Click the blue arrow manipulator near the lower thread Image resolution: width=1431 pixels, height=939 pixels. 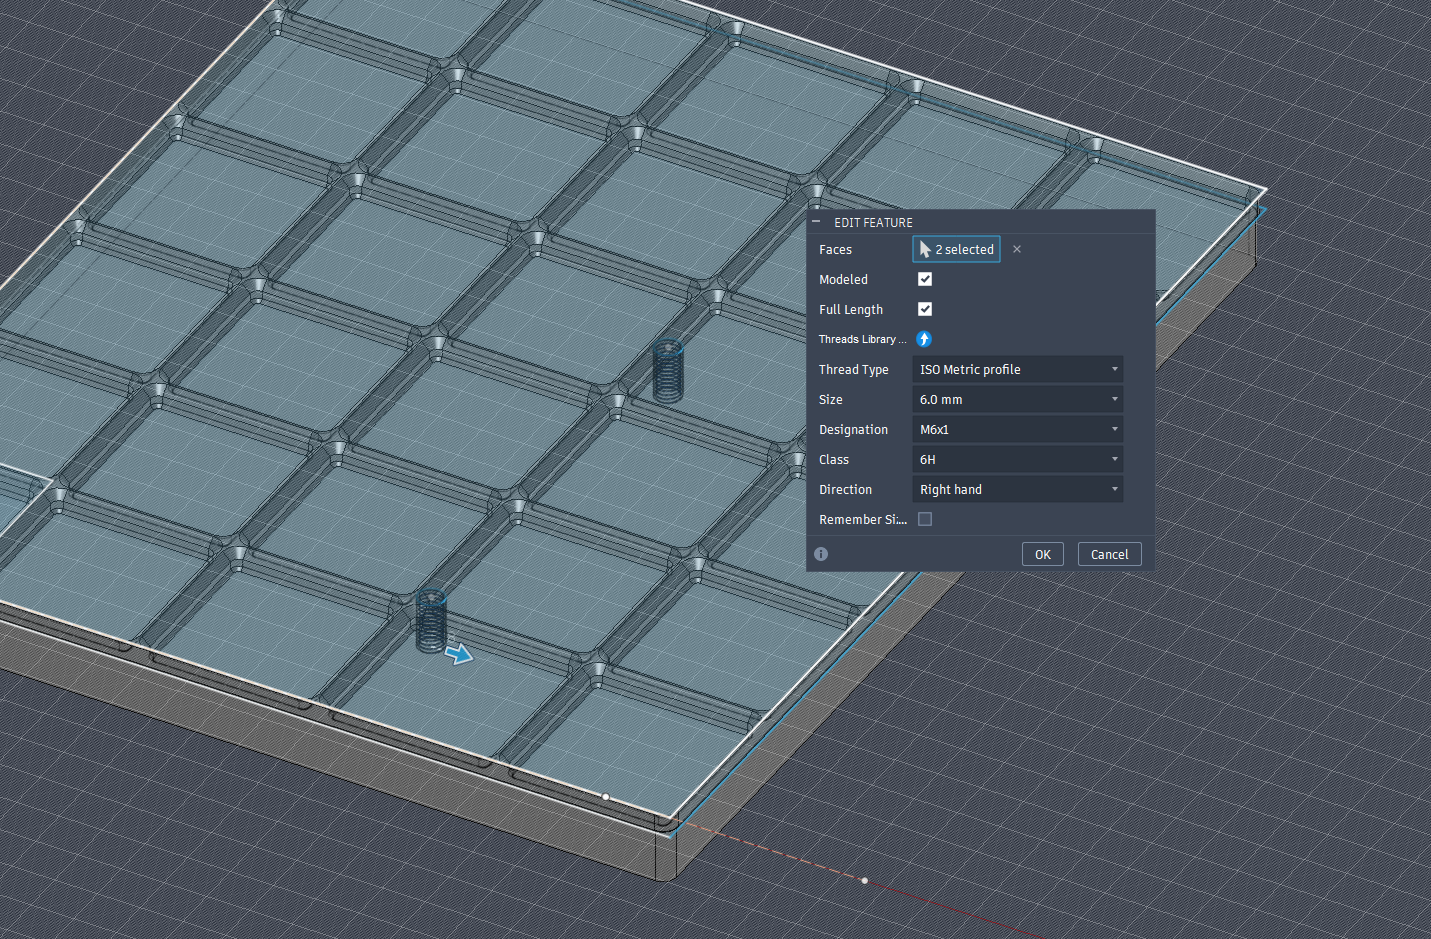(459, 654)
